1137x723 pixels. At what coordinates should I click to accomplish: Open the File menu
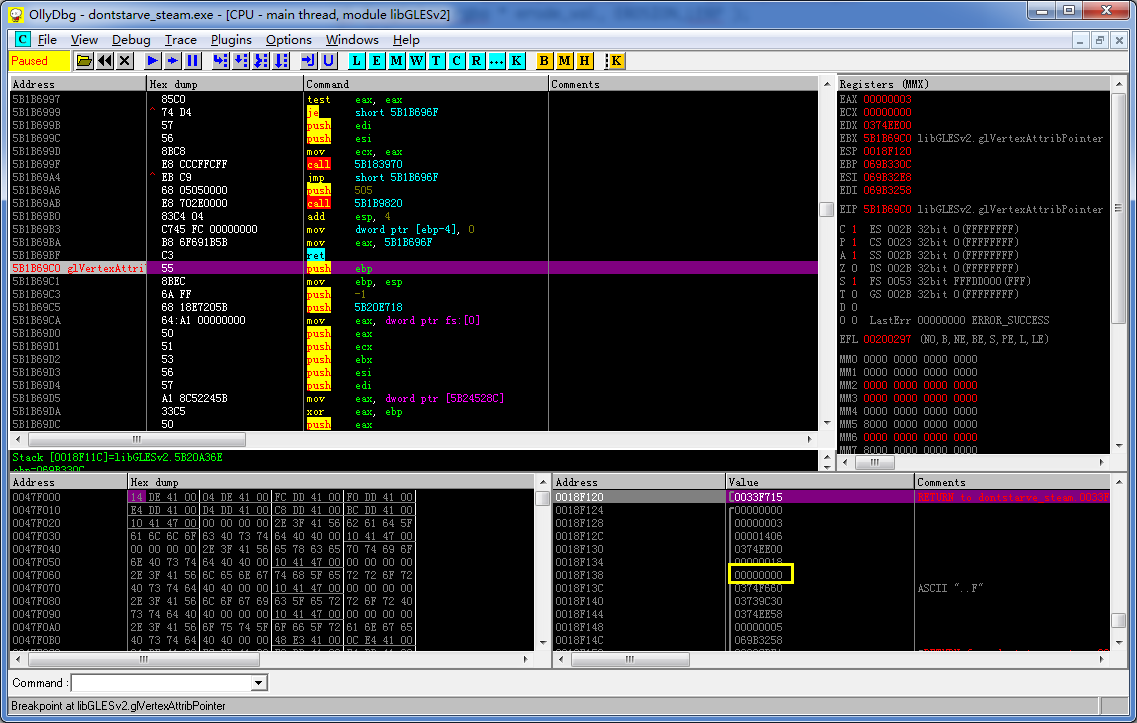coord(47,40)
